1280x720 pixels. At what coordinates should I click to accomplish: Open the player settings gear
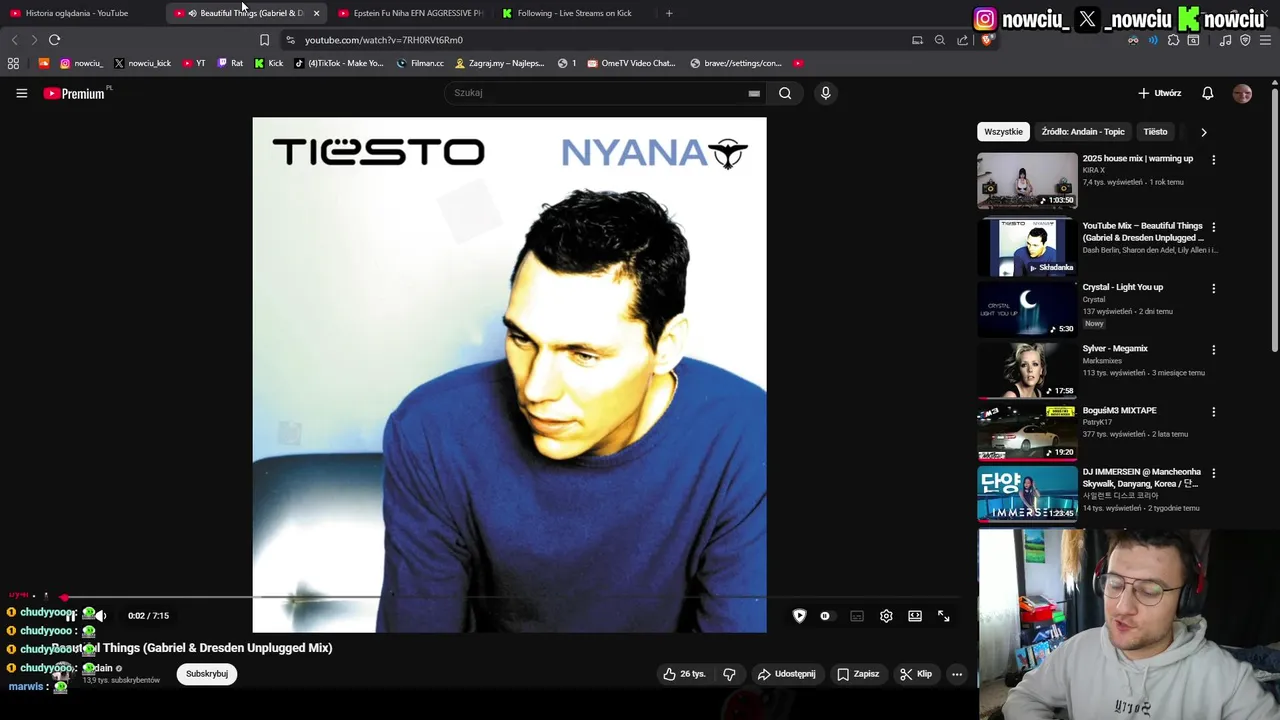[886, 616]
